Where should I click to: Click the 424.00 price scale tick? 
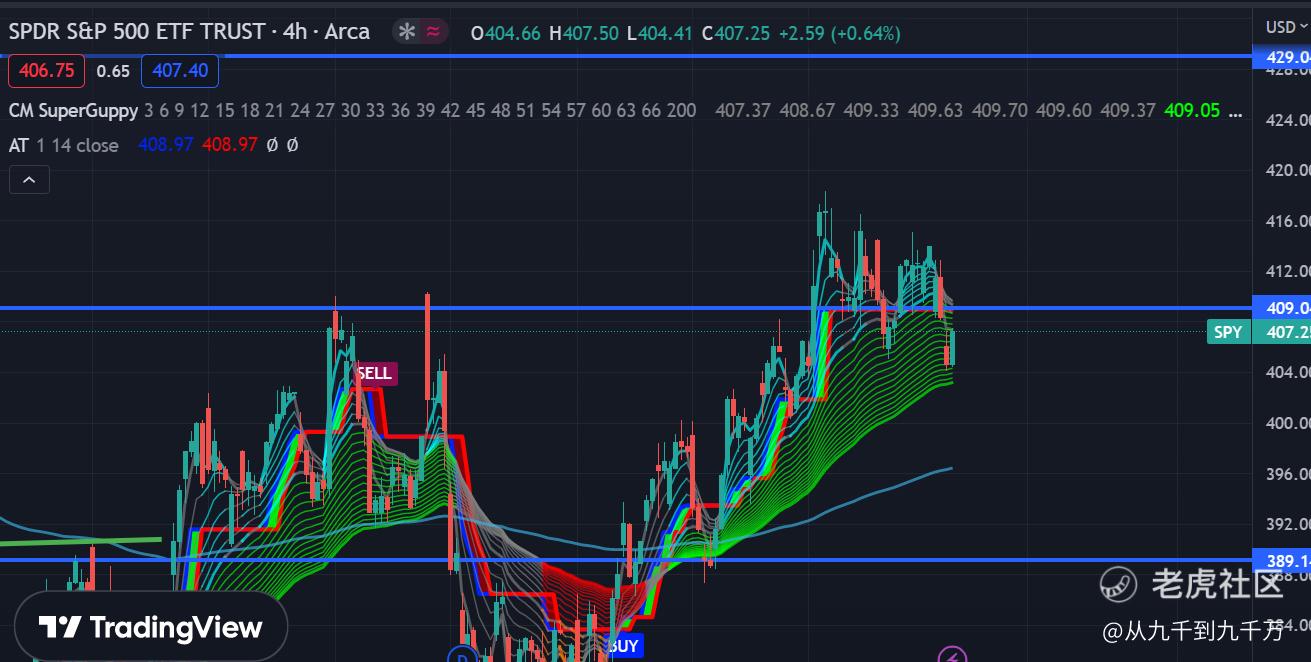1288,121
